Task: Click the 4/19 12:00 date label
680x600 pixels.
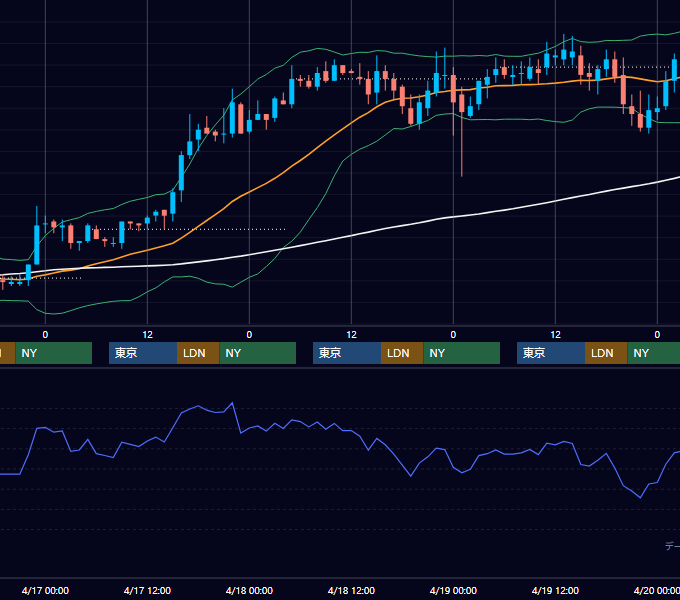Action: coord(555,590)
